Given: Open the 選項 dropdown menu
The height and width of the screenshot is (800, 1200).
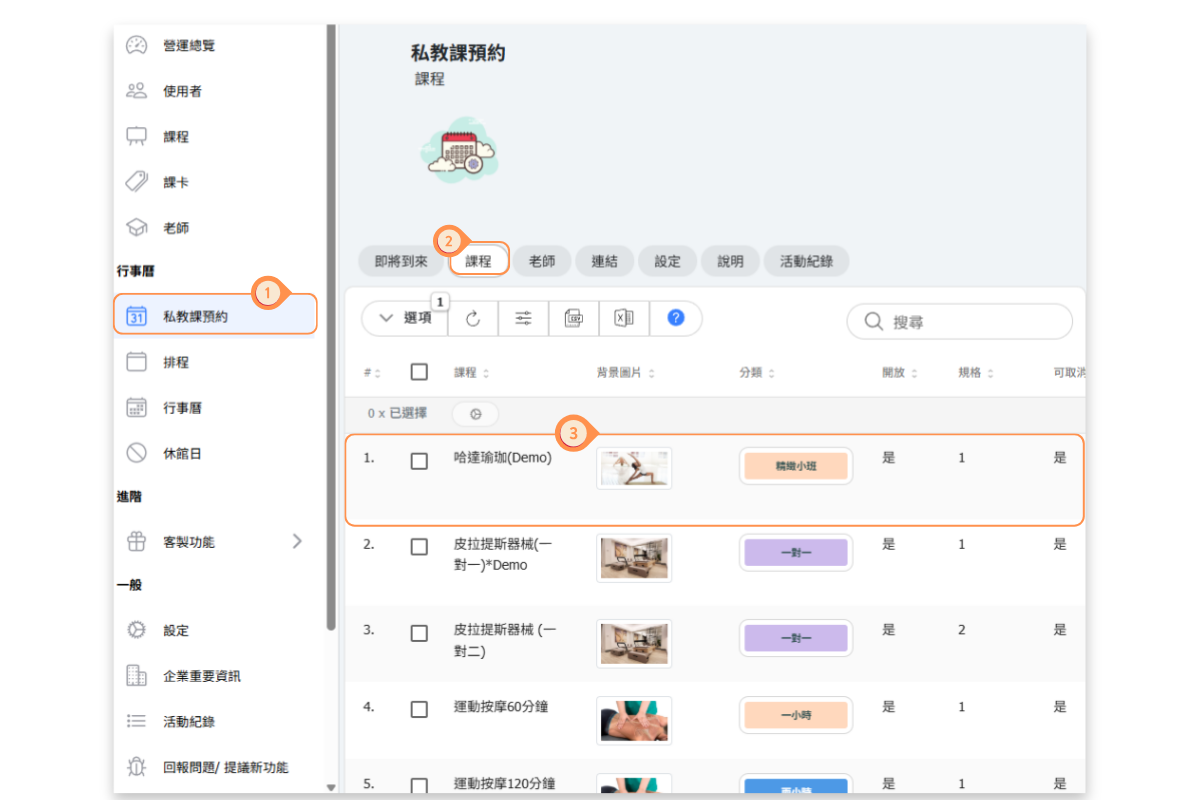Looking at the screenshot, I should tap(405, 318).
